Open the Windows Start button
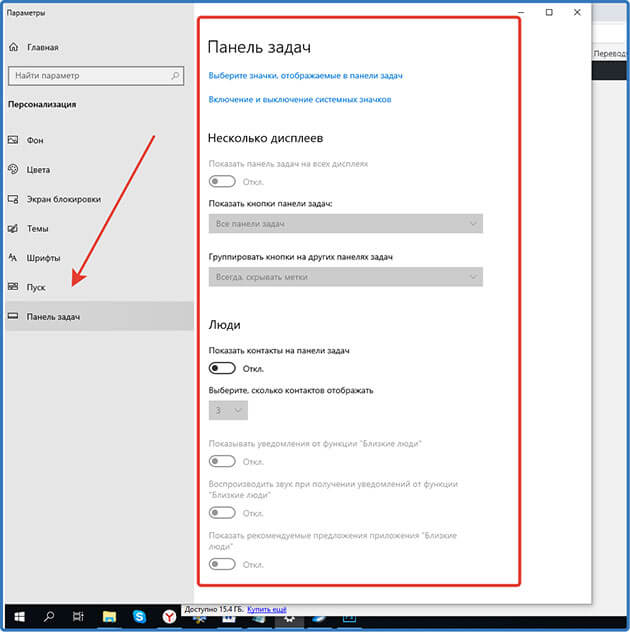 19,617
